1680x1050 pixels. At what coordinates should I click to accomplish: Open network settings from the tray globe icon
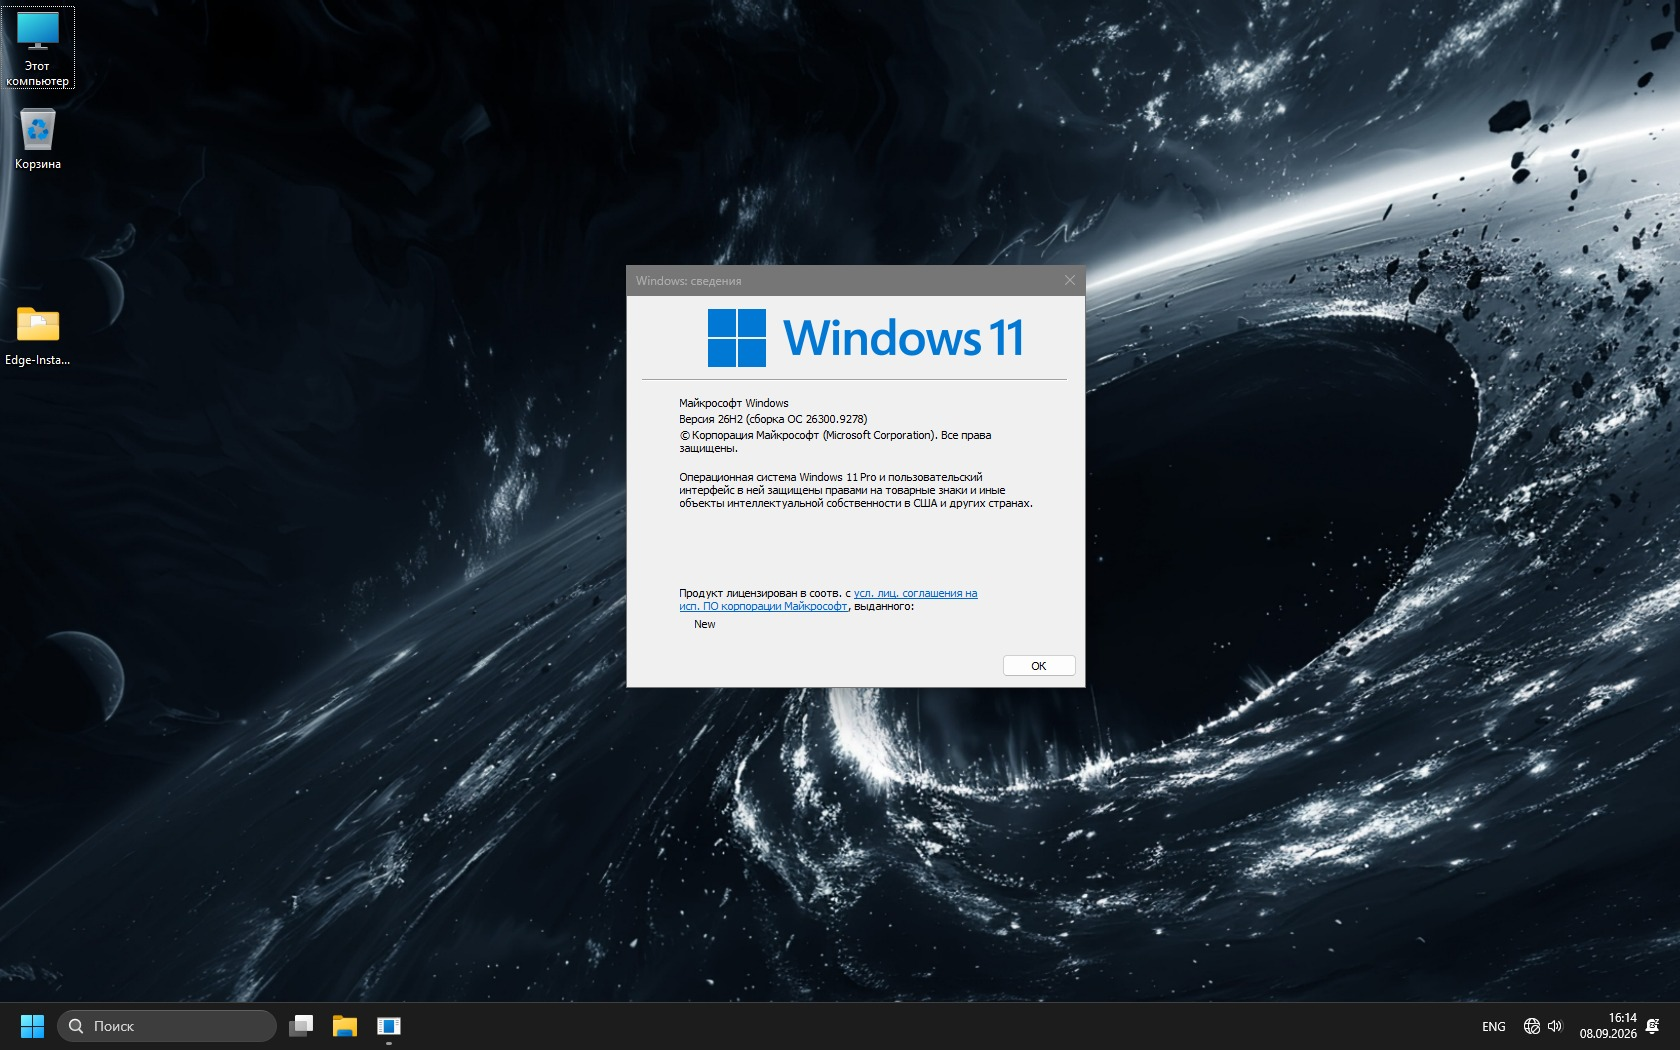point(1531,1026)
